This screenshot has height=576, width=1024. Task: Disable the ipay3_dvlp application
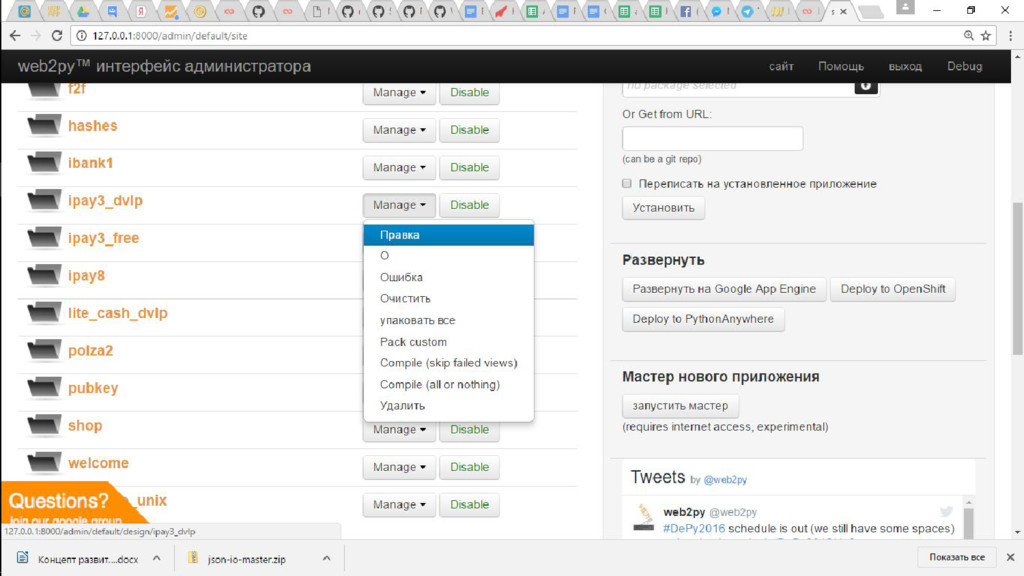pos(470,205)
